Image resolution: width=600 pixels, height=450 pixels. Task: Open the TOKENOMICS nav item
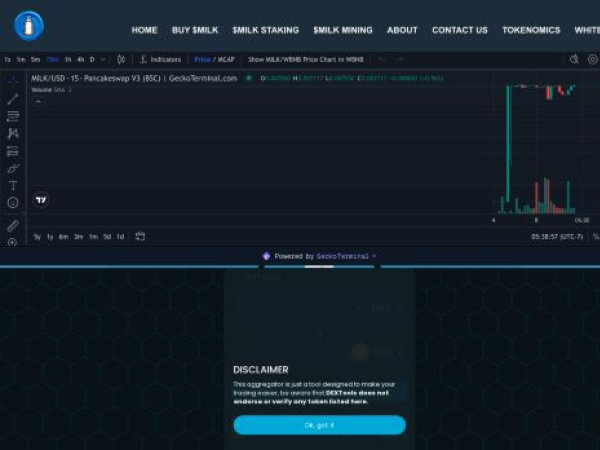pyautogui.click(x=531, y=30)
